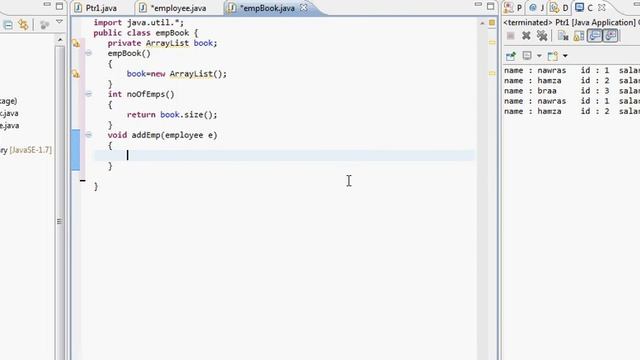Jump to first yellow overview ruler warning

(492, 42)
